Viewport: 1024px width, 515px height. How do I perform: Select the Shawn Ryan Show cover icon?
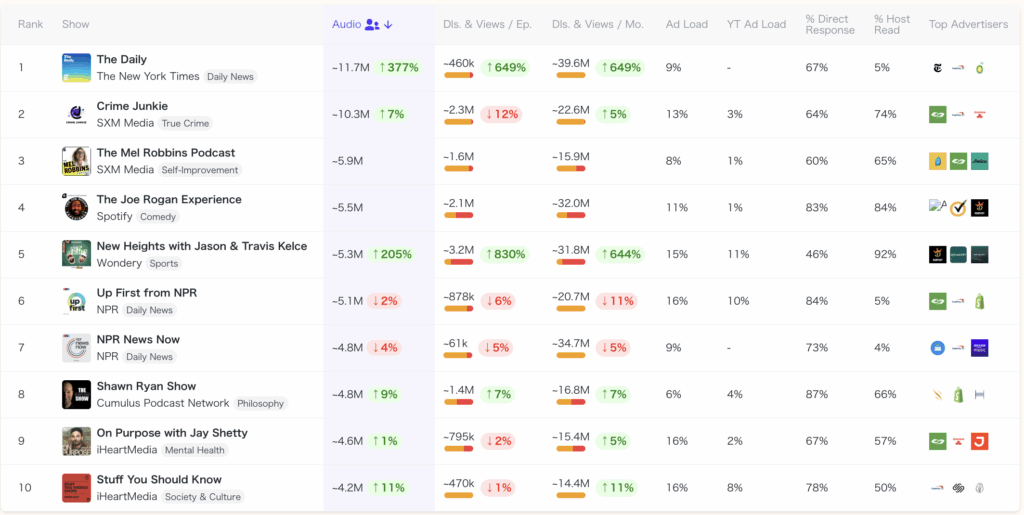pos(76,395)
